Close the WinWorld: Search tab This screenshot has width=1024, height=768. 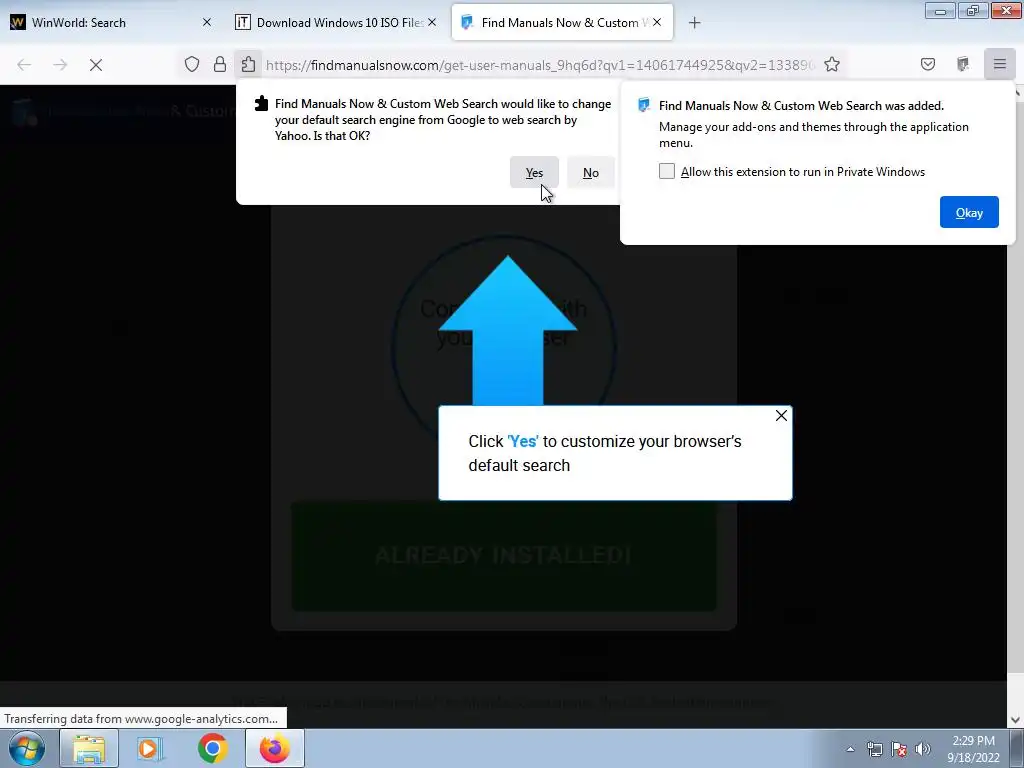(206, 22)
